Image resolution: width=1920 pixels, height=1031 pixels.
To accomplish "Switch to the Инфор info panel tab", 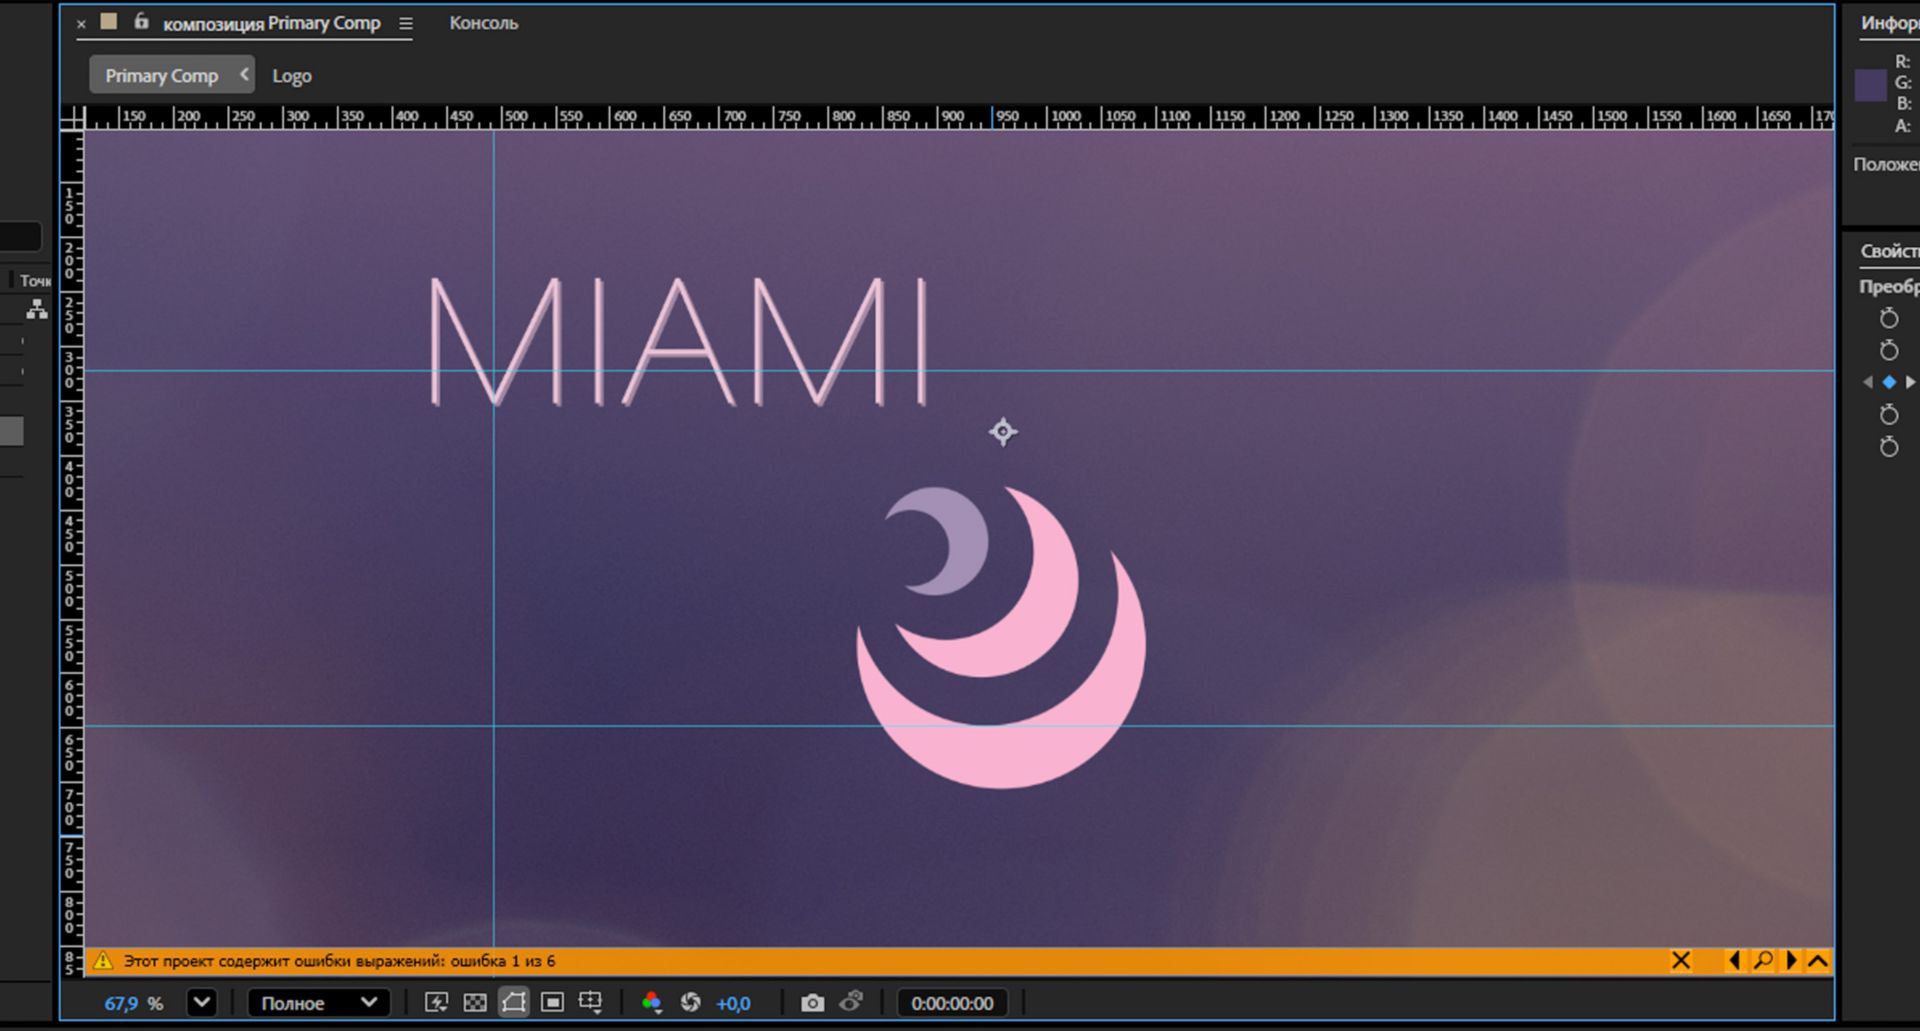I will tap(1888, 23).
